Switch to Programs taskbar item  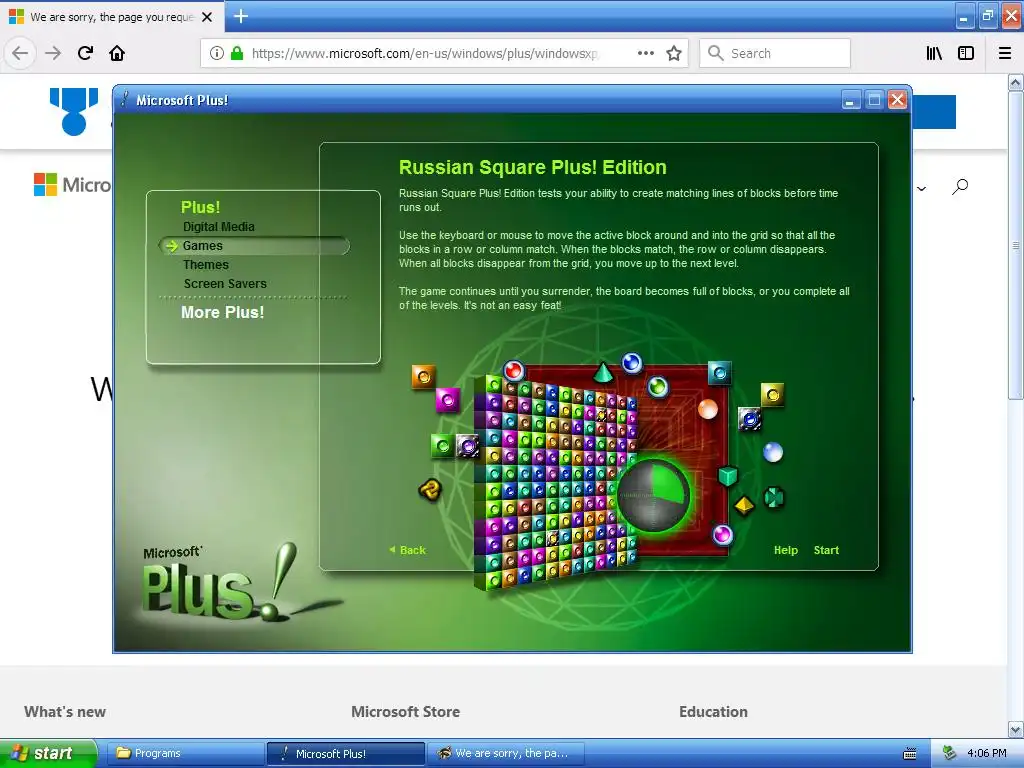click(x=185, y=753)
